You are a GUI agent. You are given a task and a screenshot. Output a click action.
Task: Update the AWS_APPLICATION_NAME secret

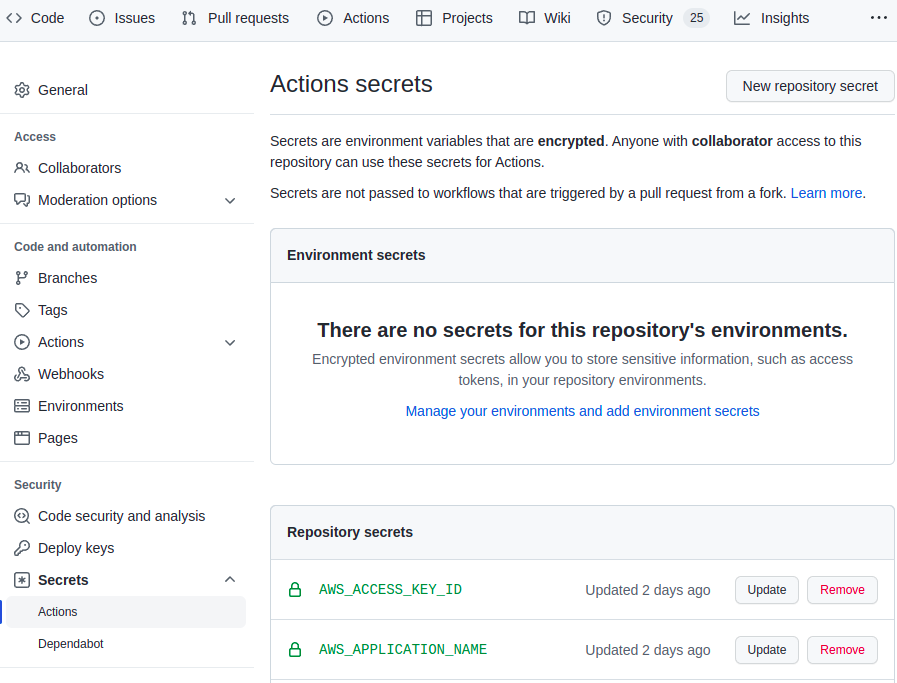point(767,650)
